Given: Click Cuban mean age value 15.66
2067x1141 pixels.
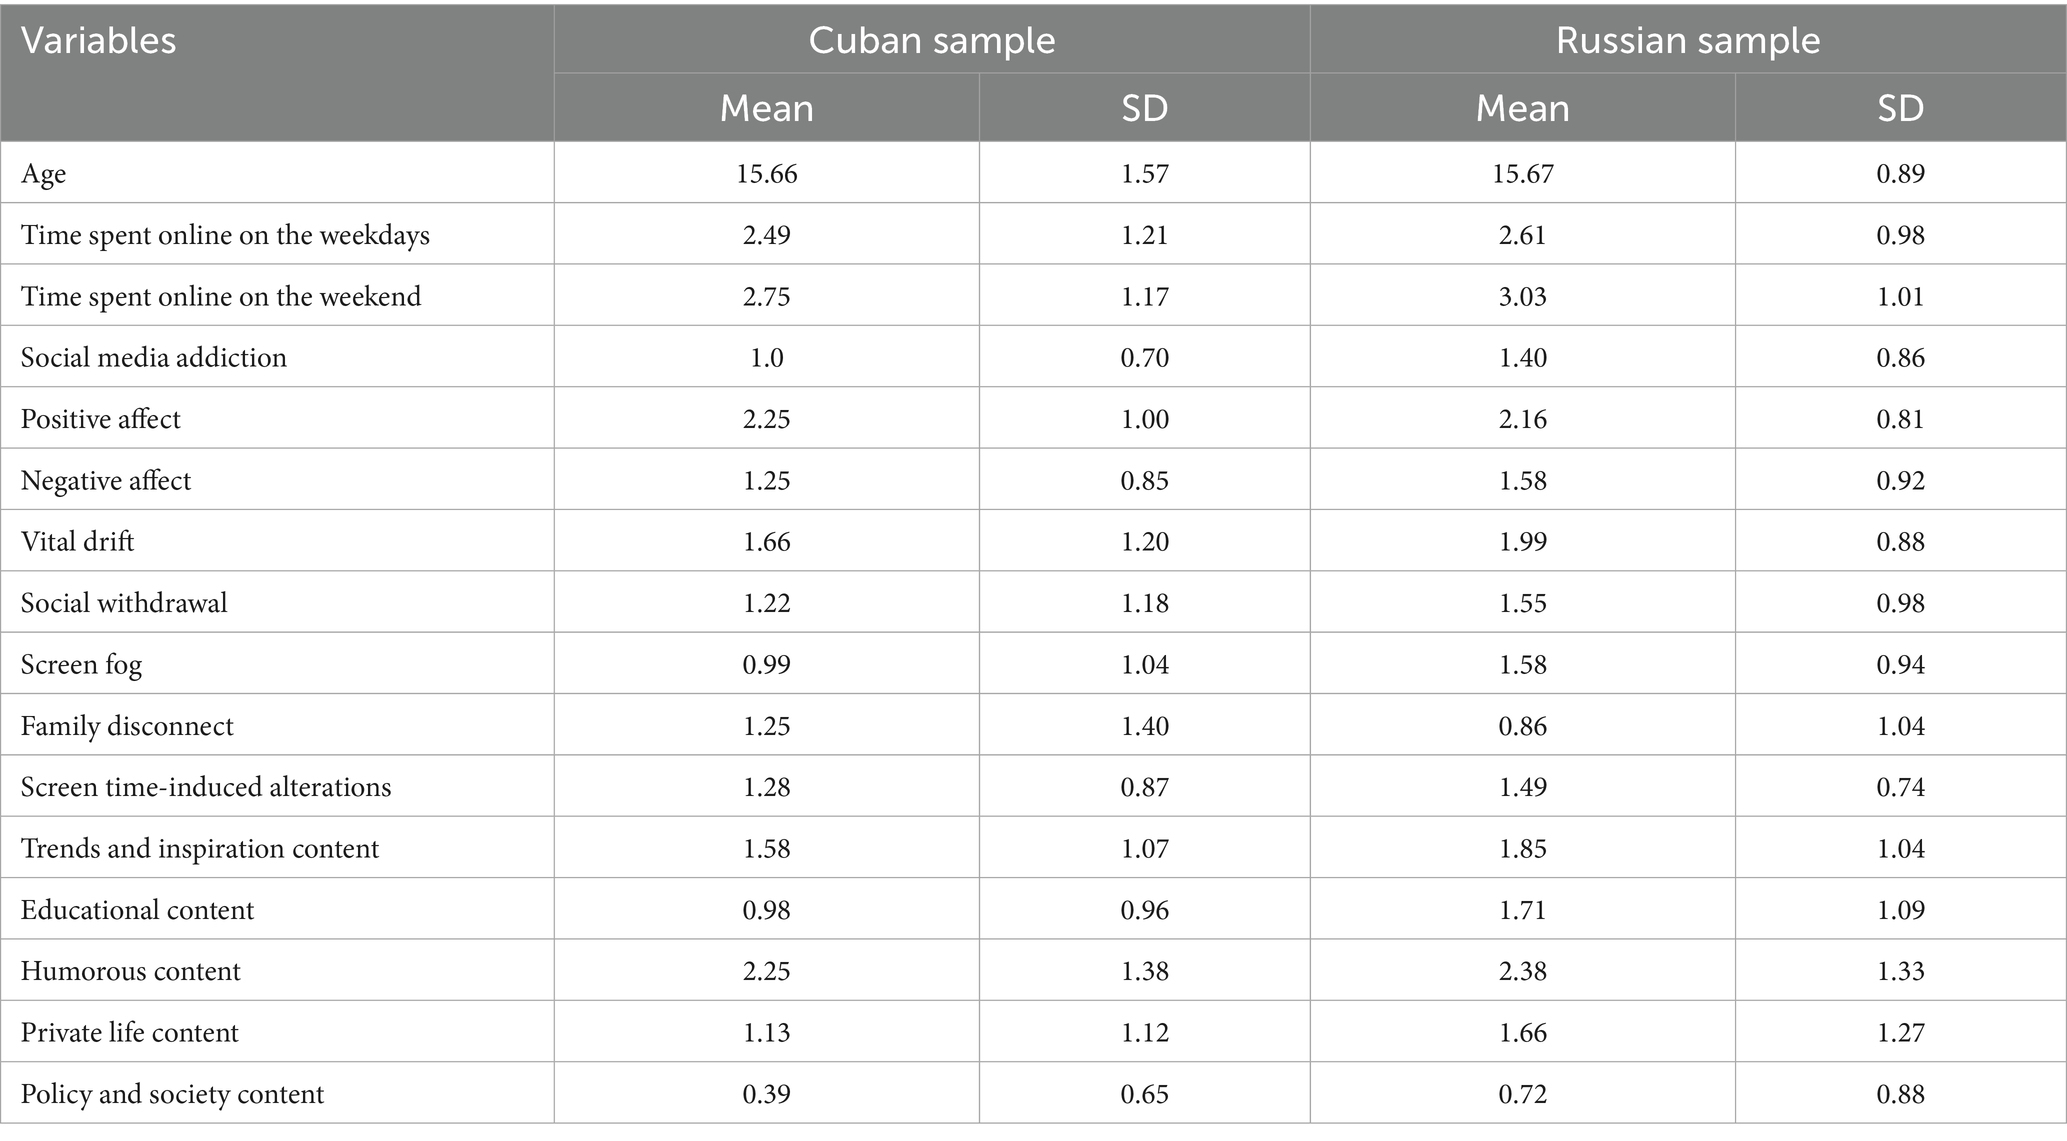Looking at the screenshot, I should [x=767, y=173].
